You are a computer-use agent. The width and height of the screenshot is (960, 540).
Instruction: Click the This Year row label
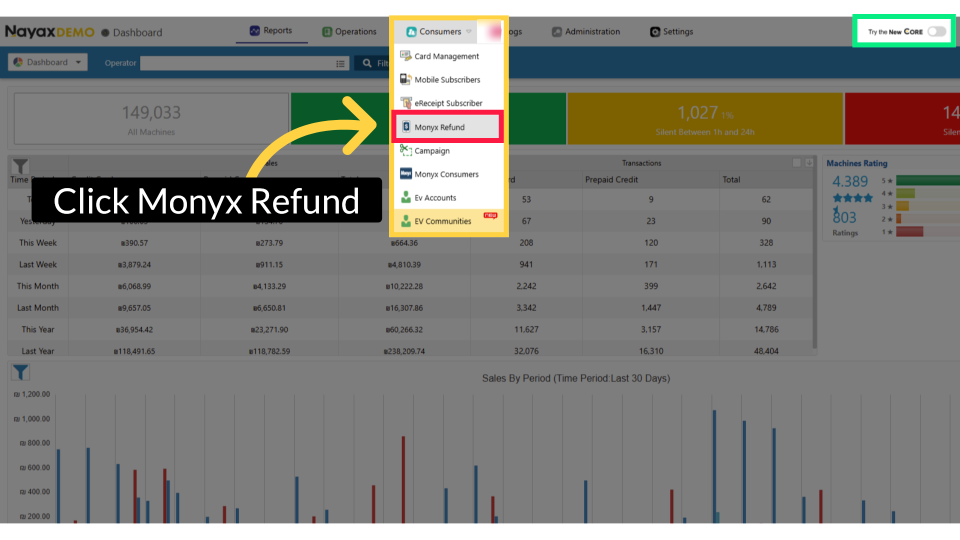(38, 329)
